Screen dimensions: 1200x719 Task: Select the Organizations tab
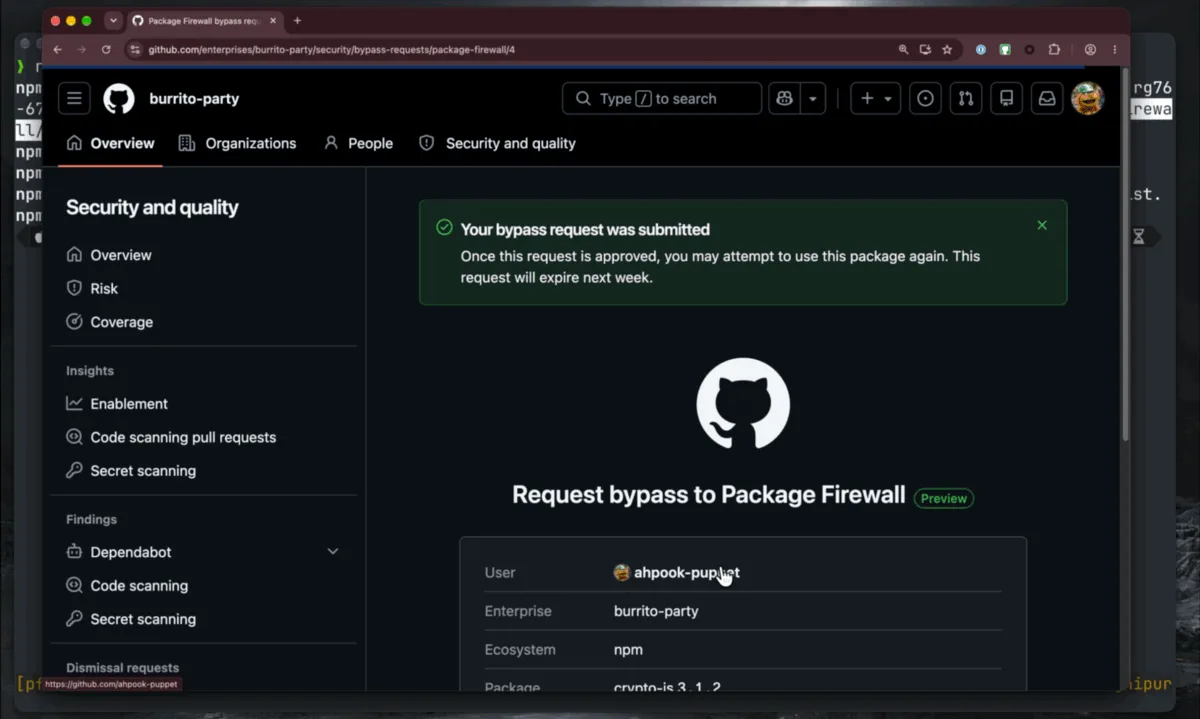[x=237, y=143]
